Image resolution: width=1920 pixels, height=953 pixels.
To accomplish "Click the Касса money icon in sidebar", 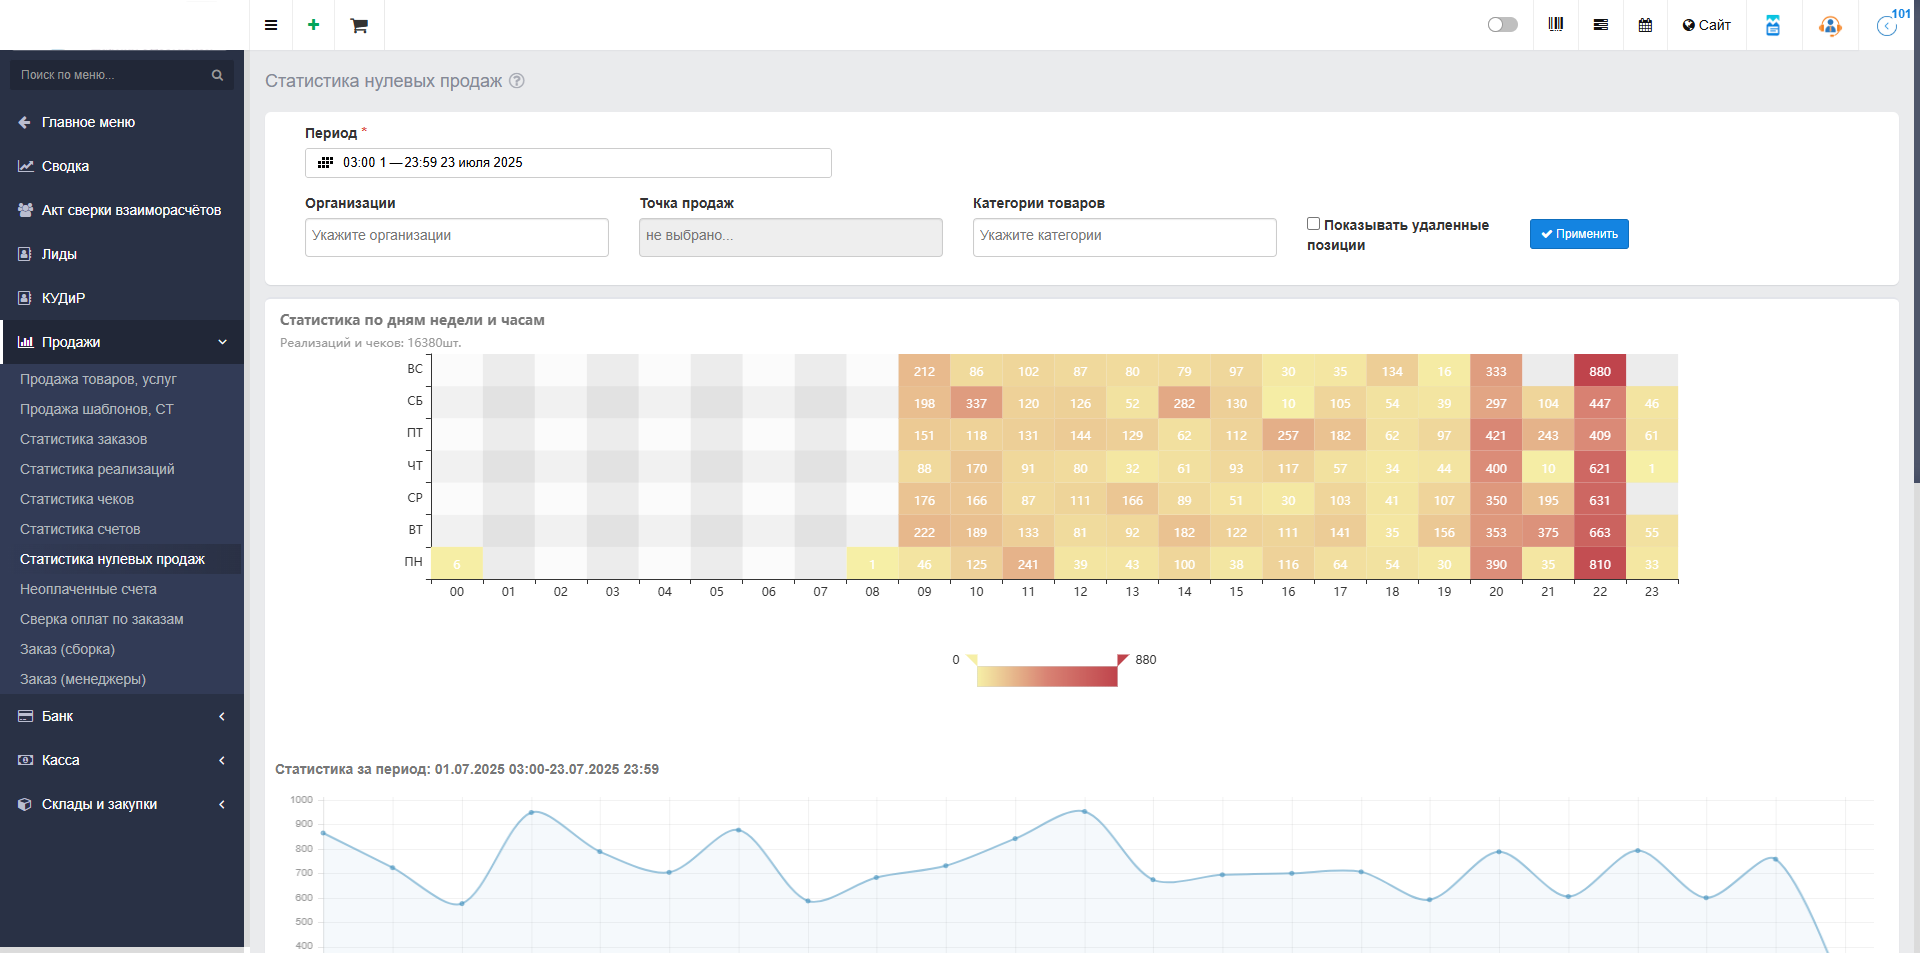I will [x=25, y=760].
